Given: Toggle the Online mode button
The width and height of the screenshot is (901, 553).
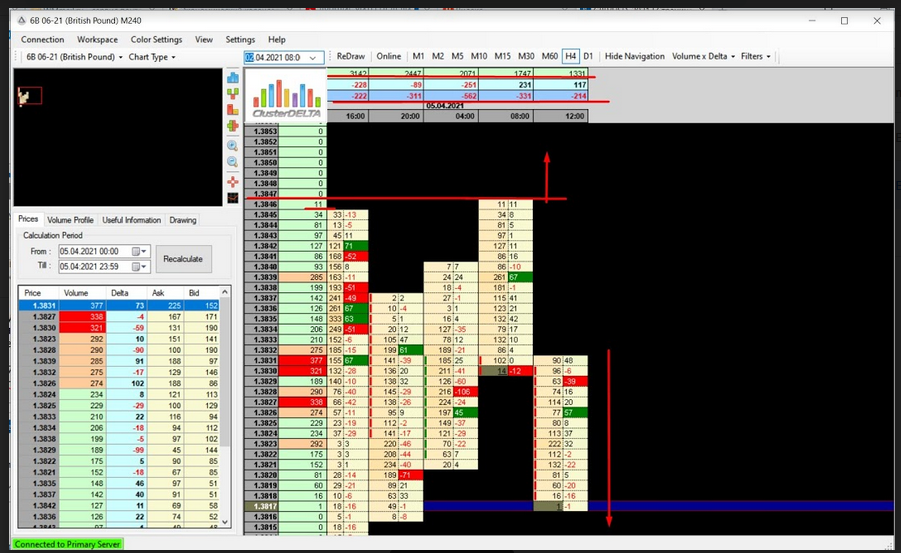Looking at the screenshot, I should [389, 56].
